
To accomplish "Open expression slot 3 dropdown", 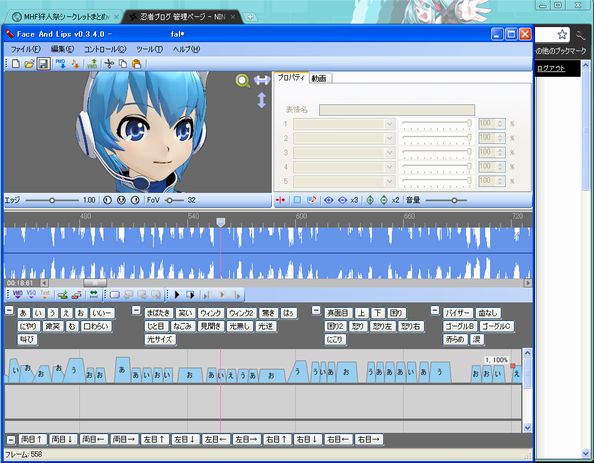I will coord(389,153).
